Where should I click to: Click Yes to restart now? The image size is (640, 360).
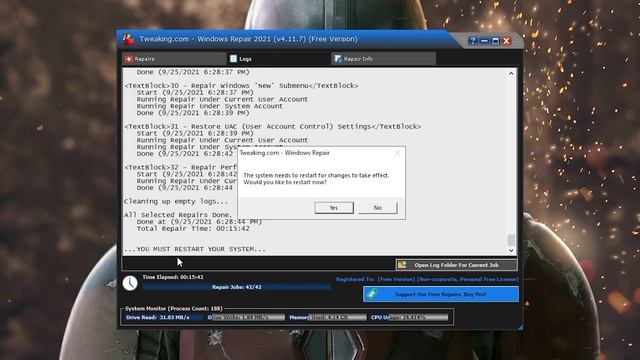coord(334,208)
